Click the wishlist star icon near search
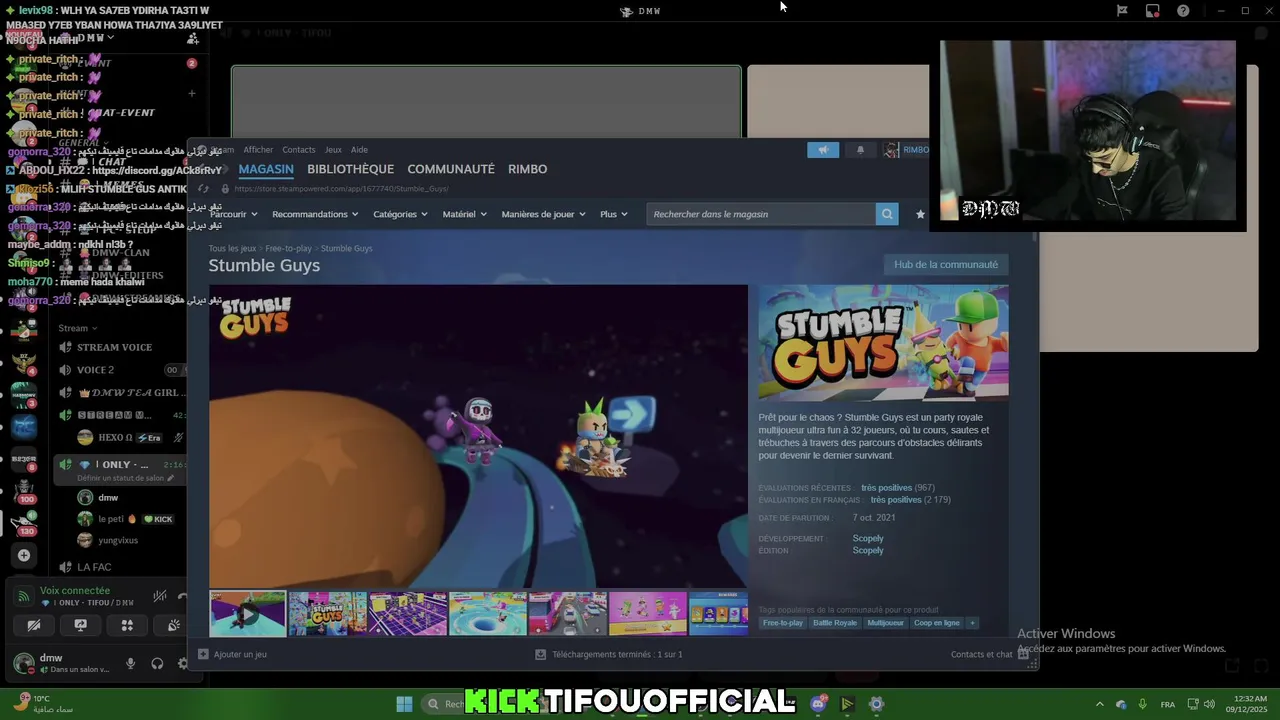Viewport: 1280px width, 720px height. point(920,214)
